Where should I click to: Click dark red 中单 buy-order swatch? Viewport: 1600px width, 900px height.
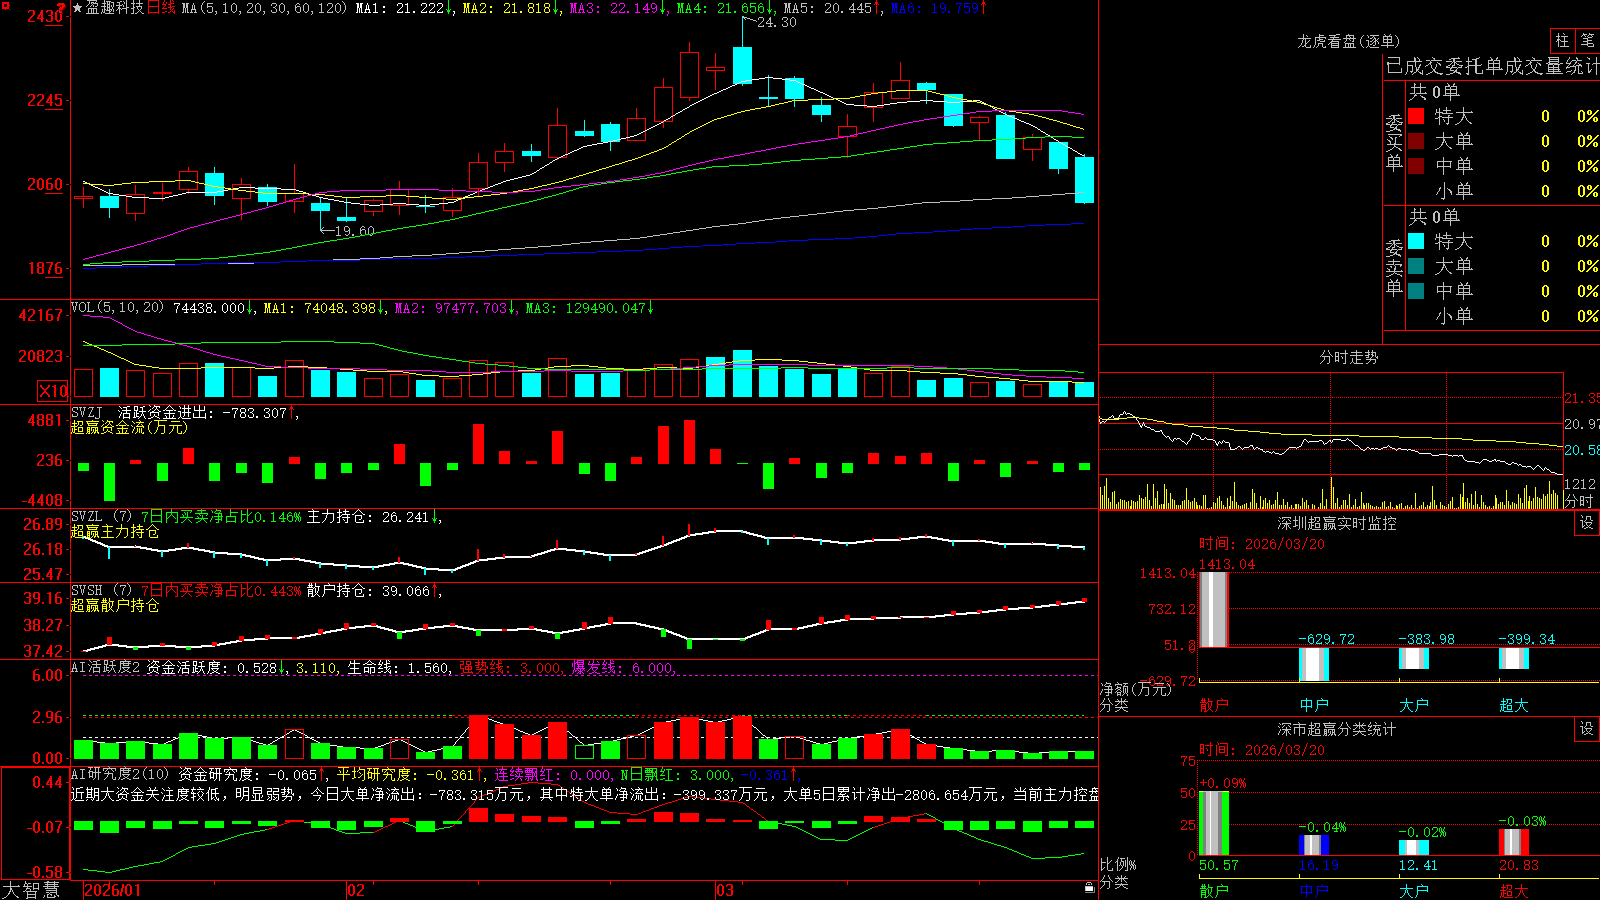click(x=1416, y=166)
